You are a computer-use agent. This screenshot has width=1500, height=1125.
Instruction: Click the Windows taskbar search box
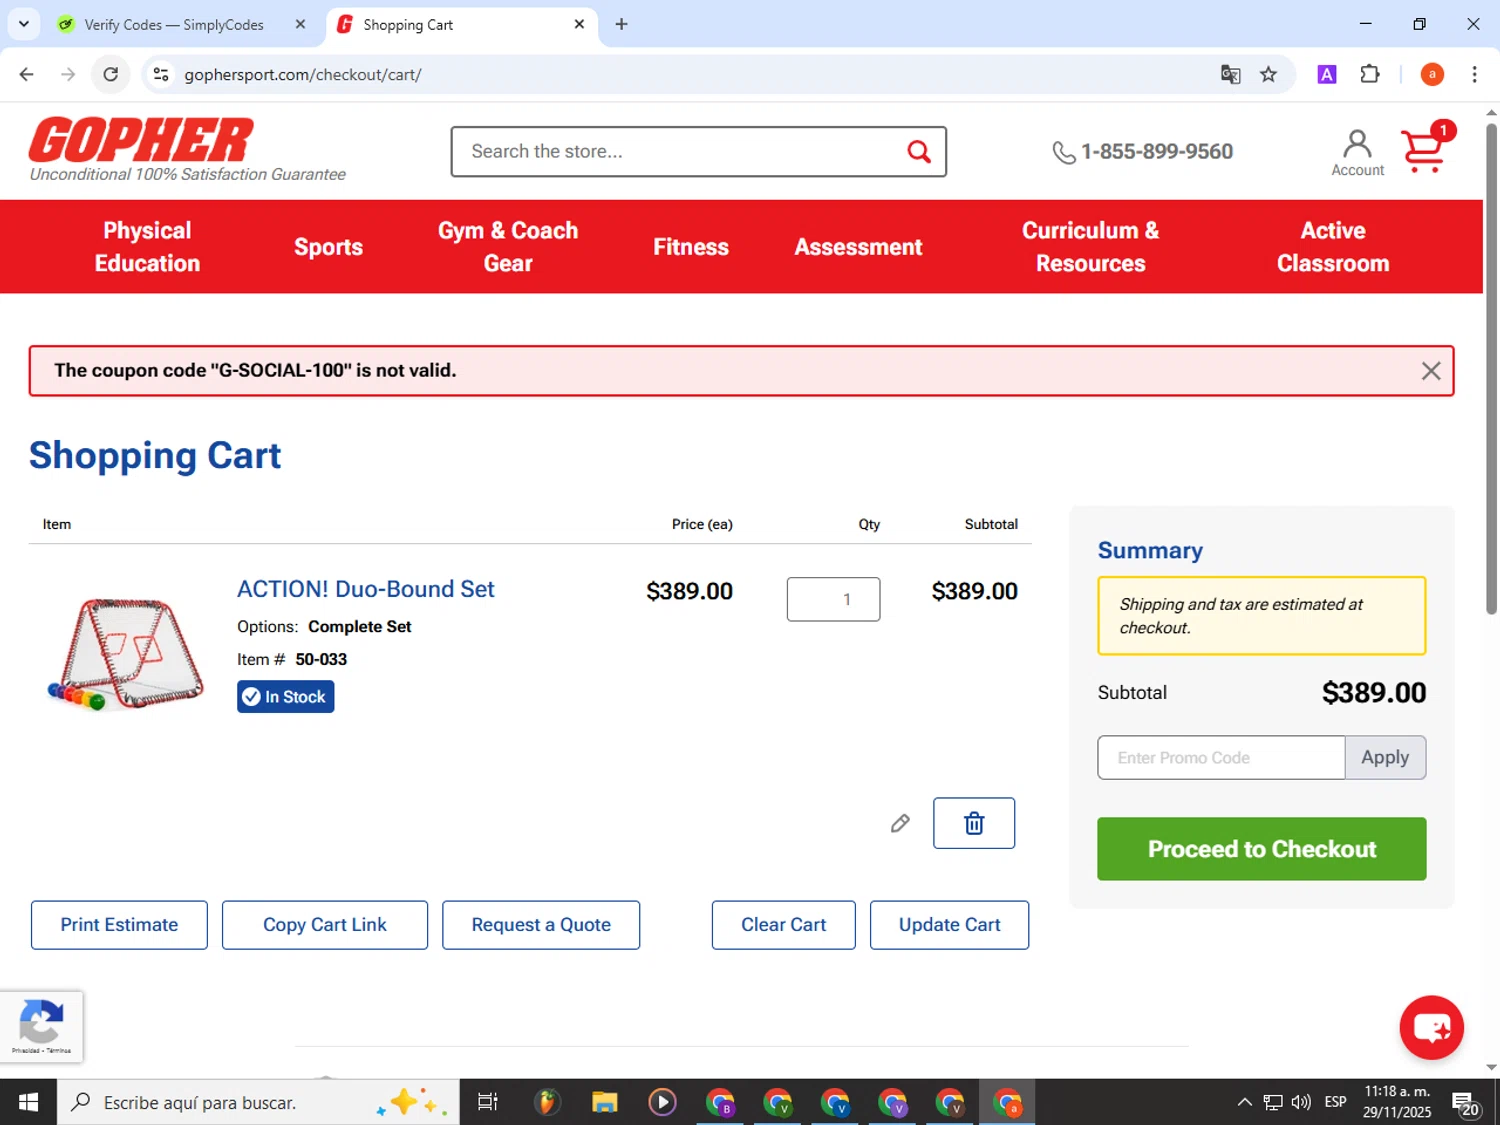[x=258, y=1102]
